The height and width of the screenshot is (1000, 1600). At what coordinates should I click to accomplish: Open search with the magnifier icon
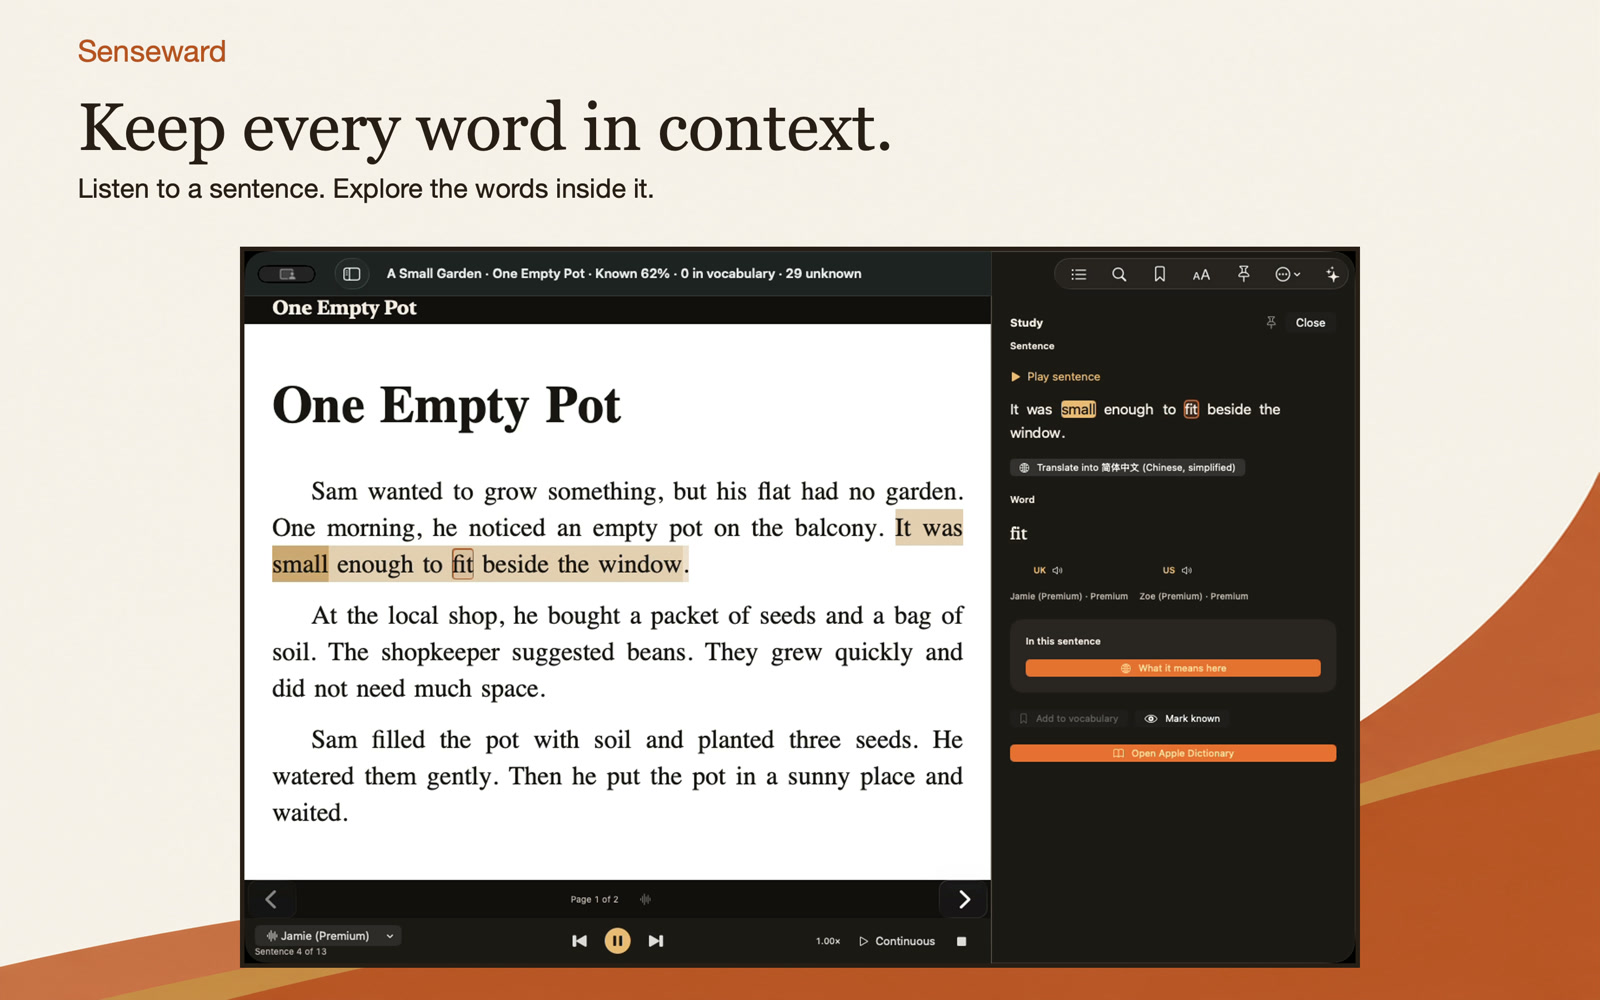(x=1119, y=274)
